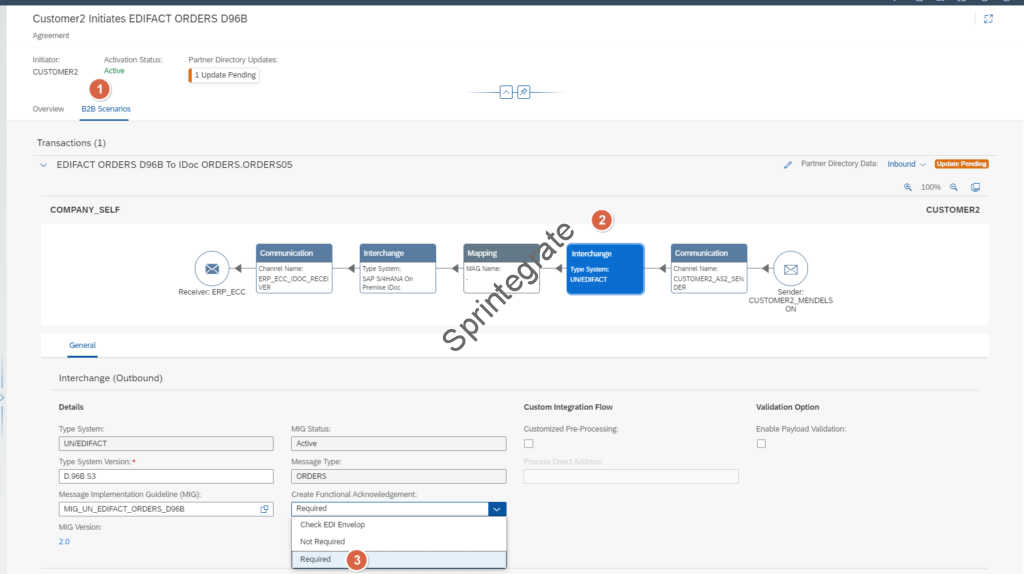Click the pencil edit icon for the transaction
1024x574 pixels.
(788, 164)
